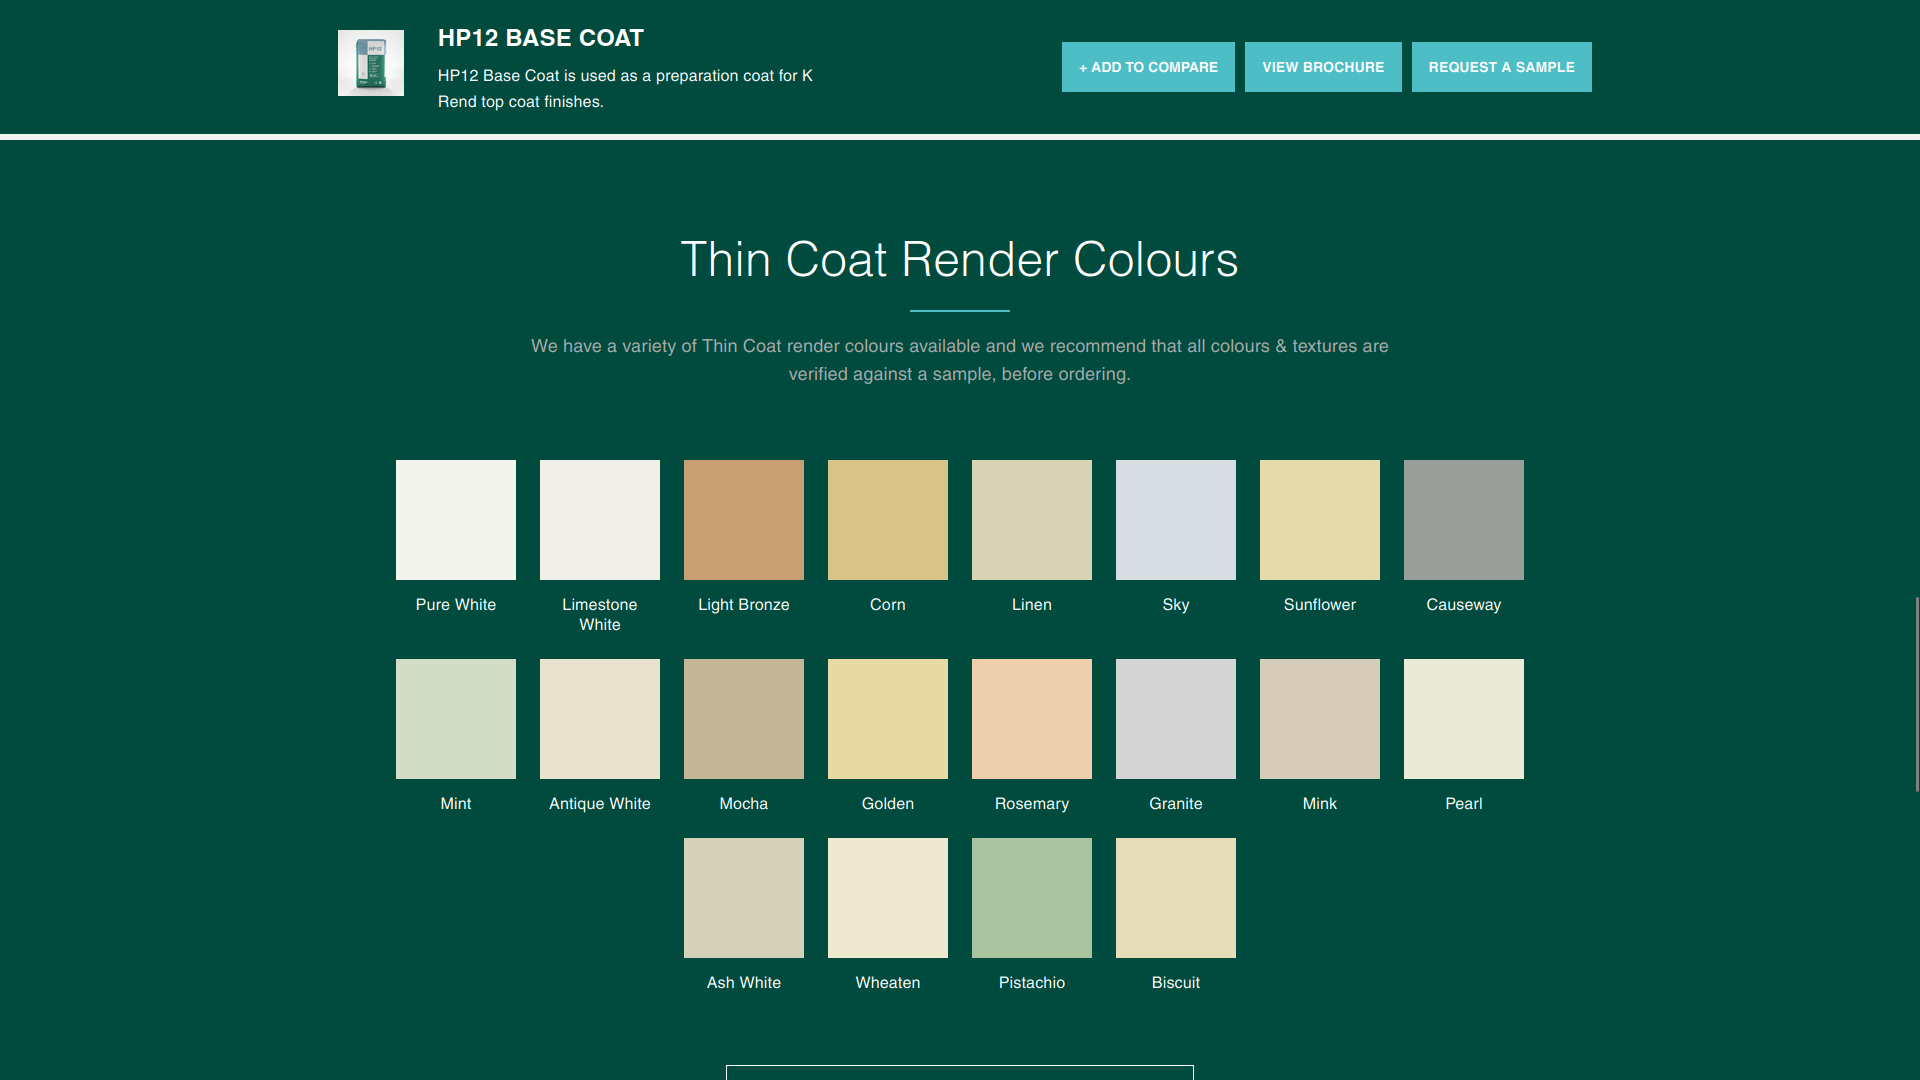Pick the Pistachio colour swatch
Screen dimensions: 1920x1080
[1032, 898]
